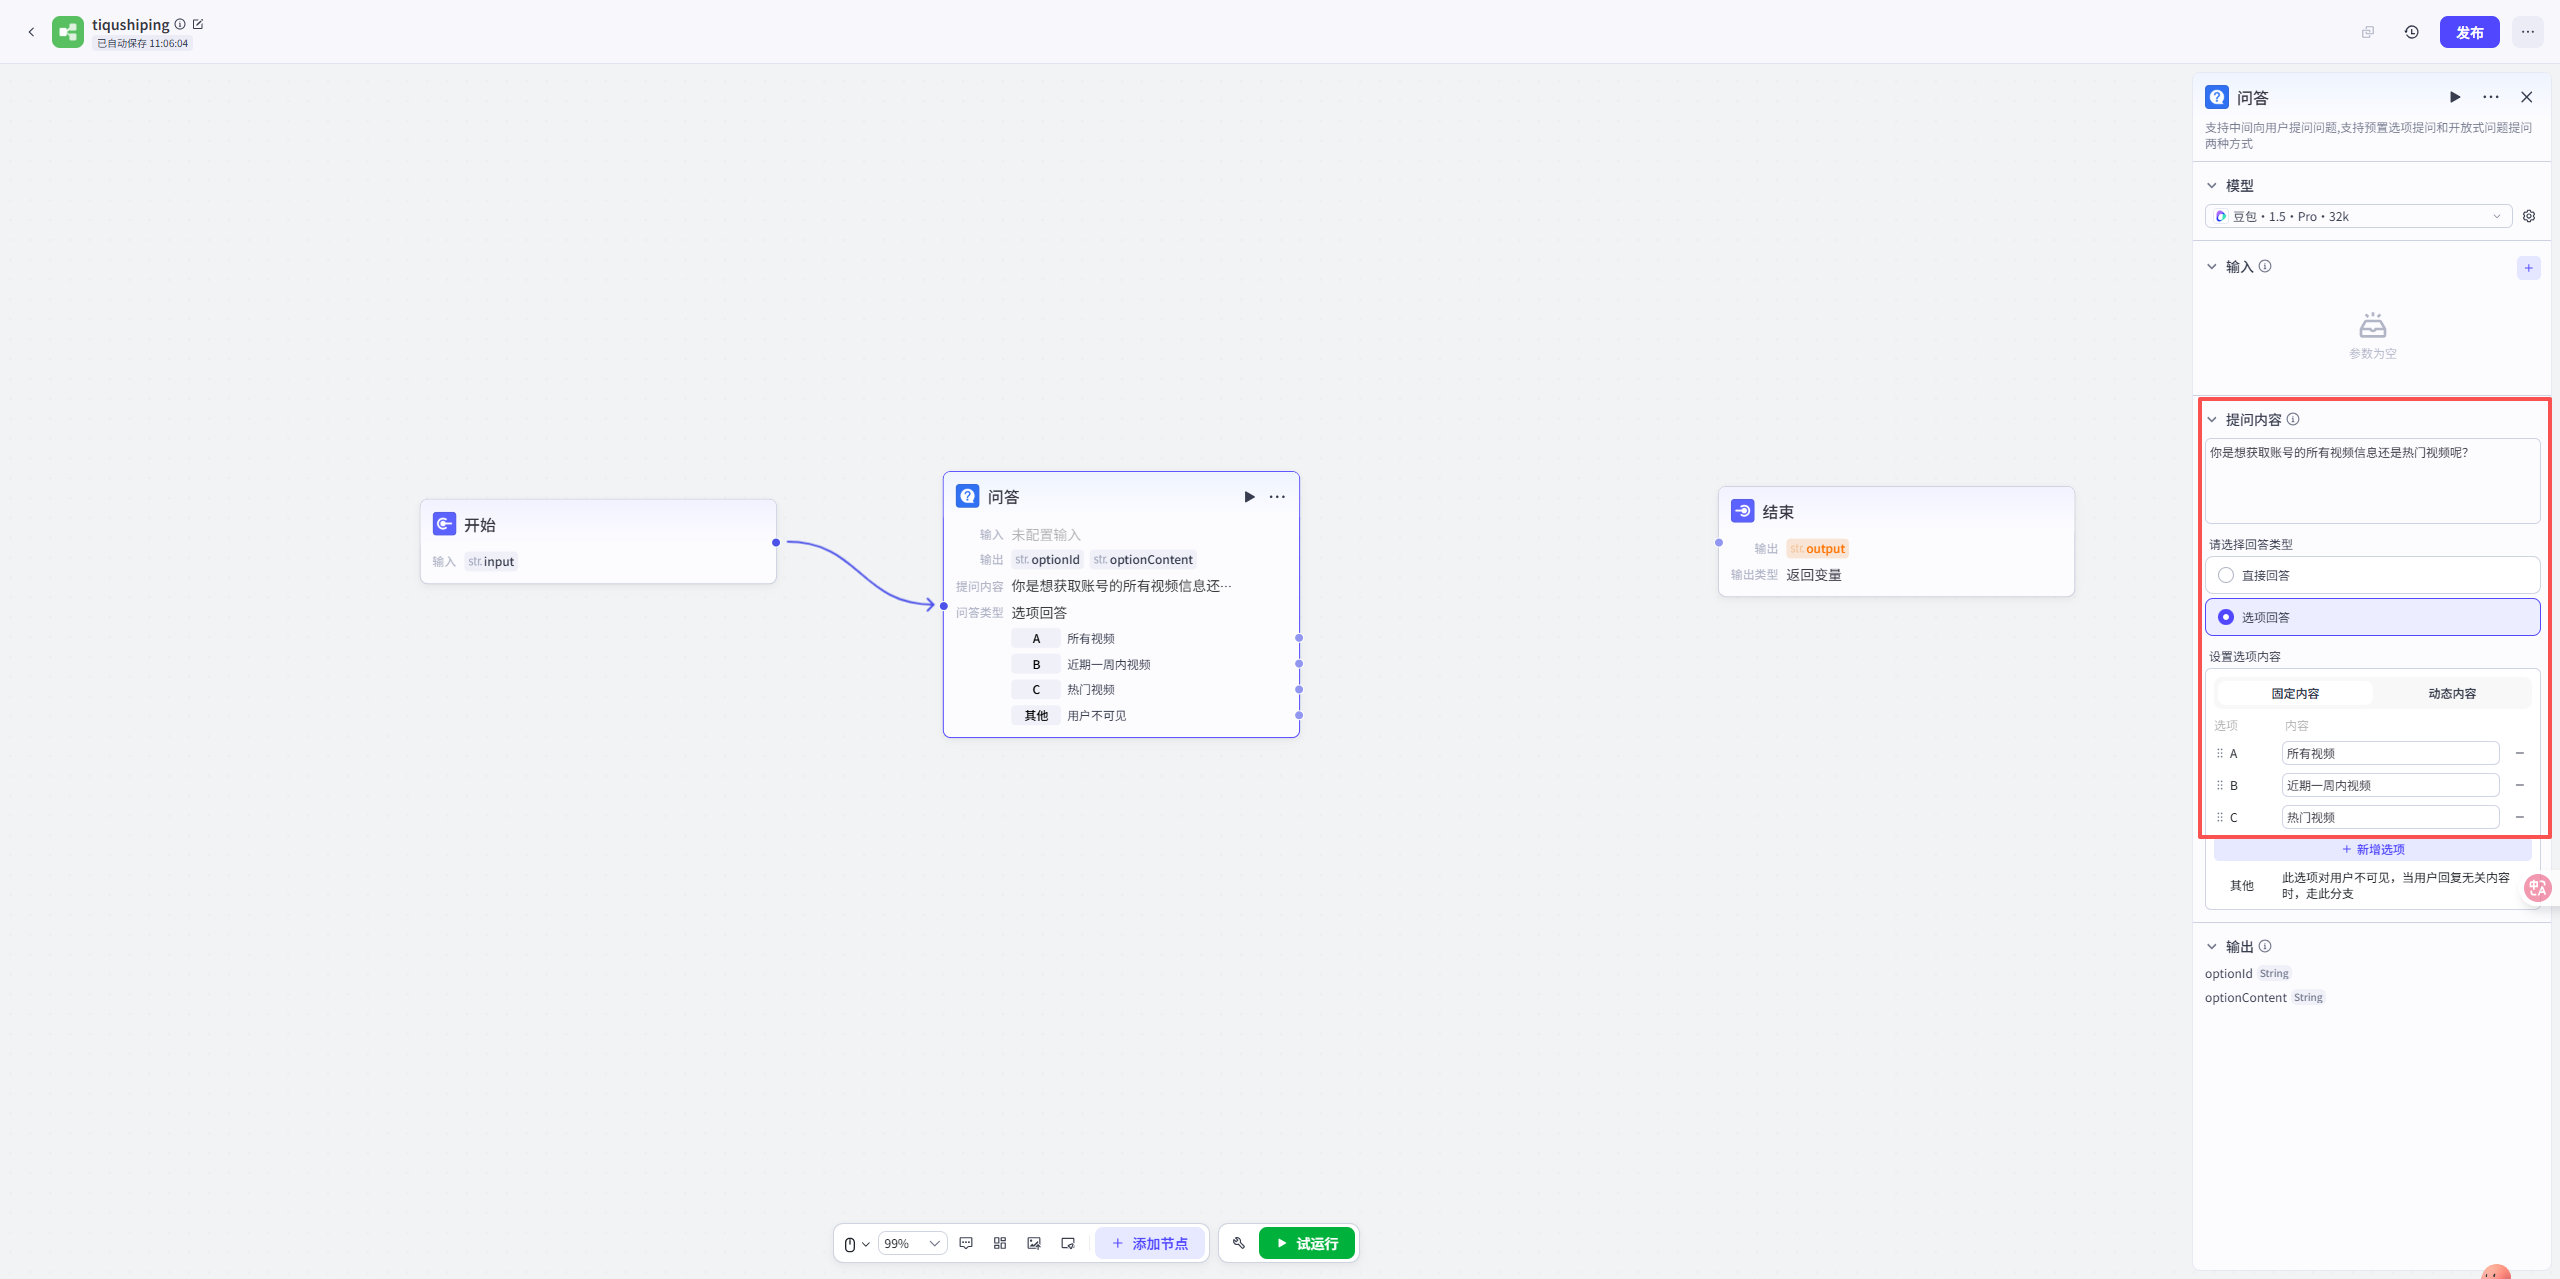Switch to the 动态内容 tab
Image resolution: width=2560 pixels, height=1279 pixels.
click(x=2451, y=693)
